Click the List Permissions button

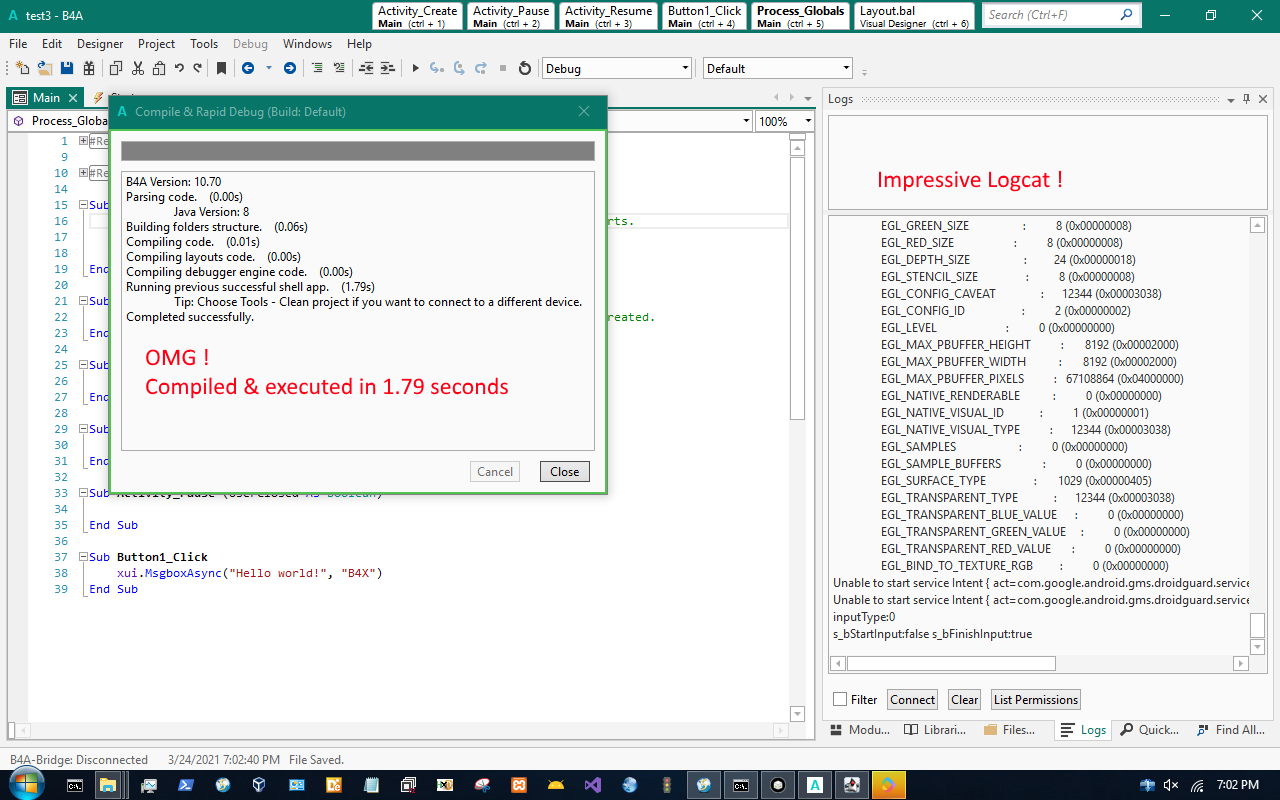click(1035, 700)
